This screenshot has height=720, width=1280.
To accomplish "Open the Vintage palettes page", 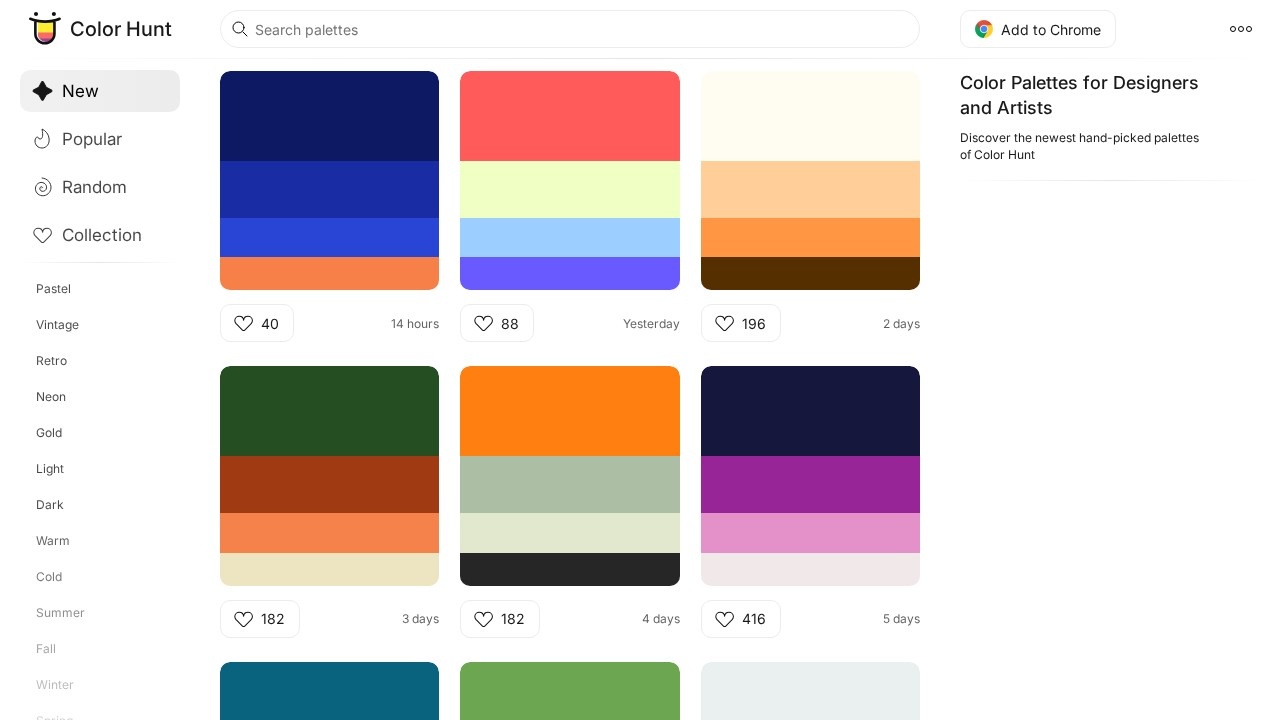I will click(x=57, y=325).
